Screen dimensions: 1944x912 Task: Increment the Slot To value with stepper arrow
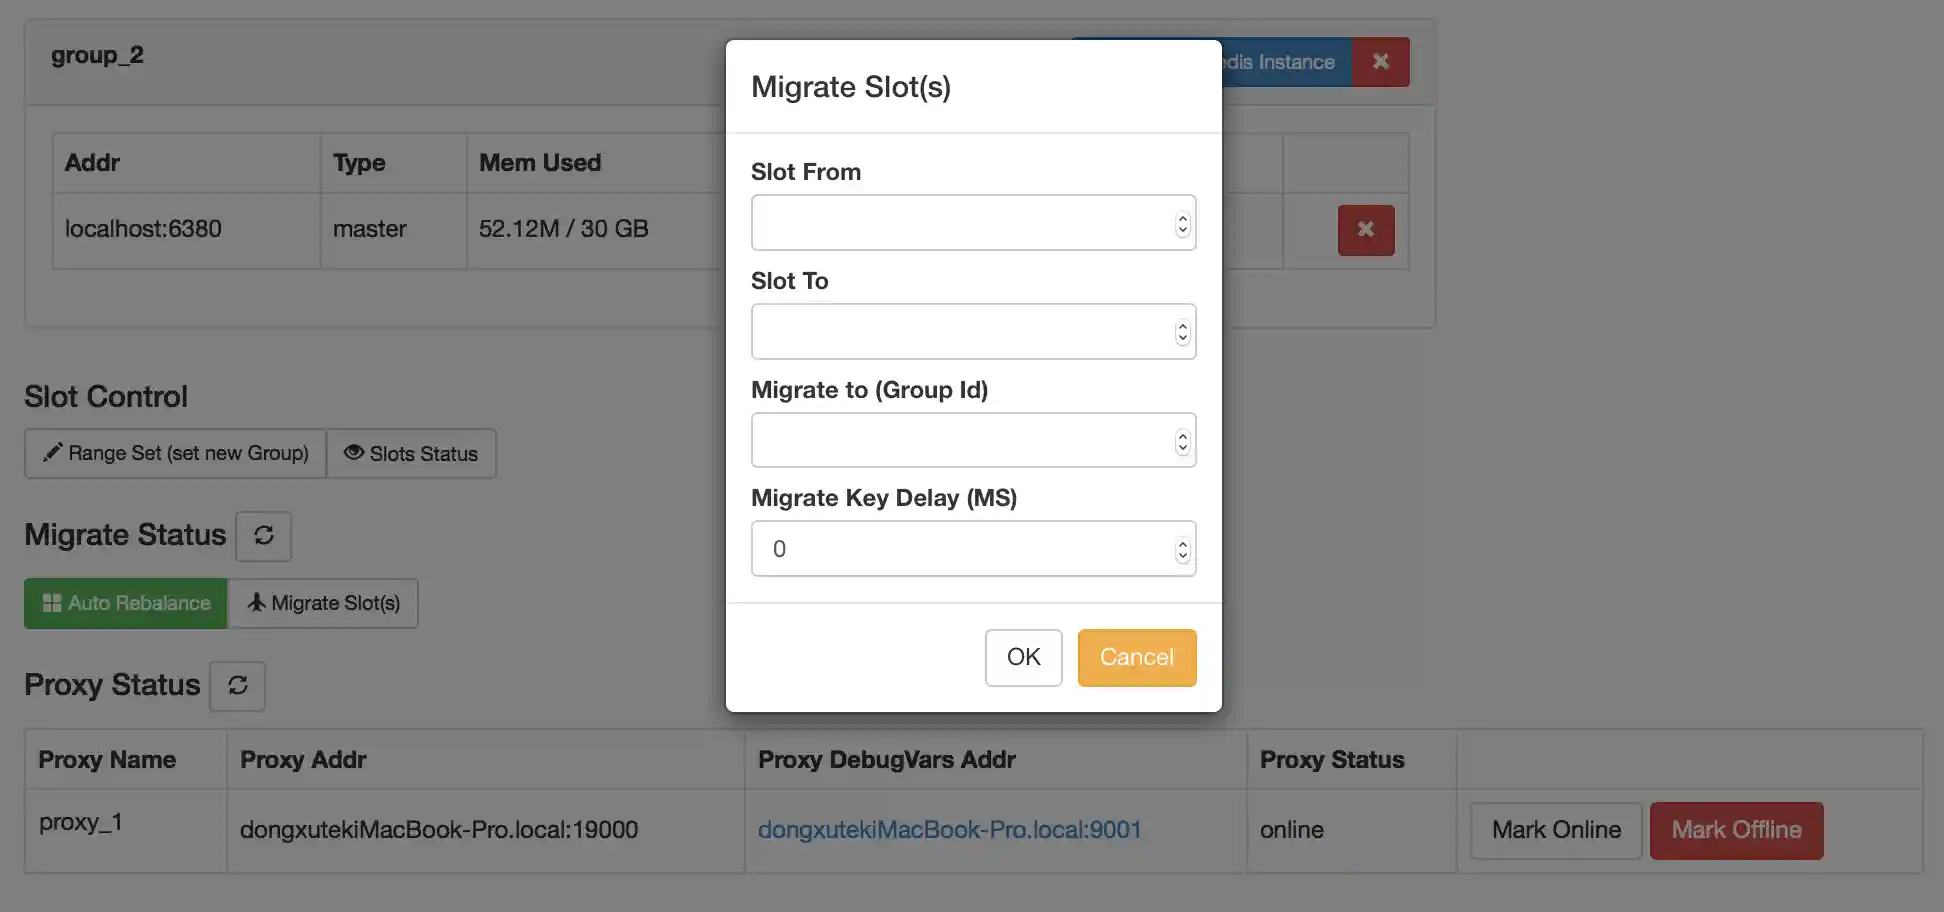(x=1182, y=325)
